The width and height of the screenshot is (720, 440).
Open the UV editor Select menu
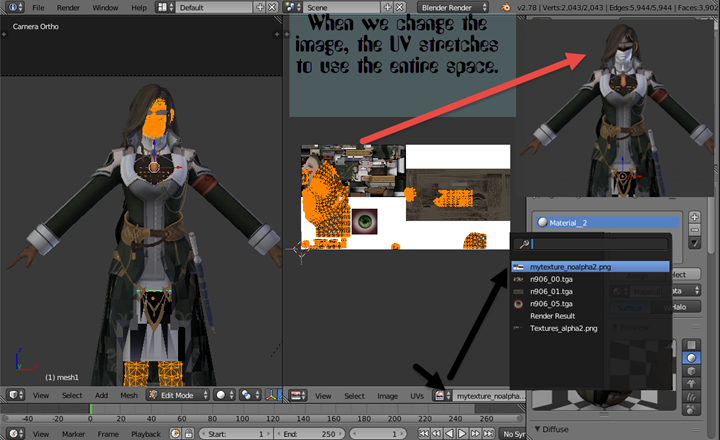354,396
